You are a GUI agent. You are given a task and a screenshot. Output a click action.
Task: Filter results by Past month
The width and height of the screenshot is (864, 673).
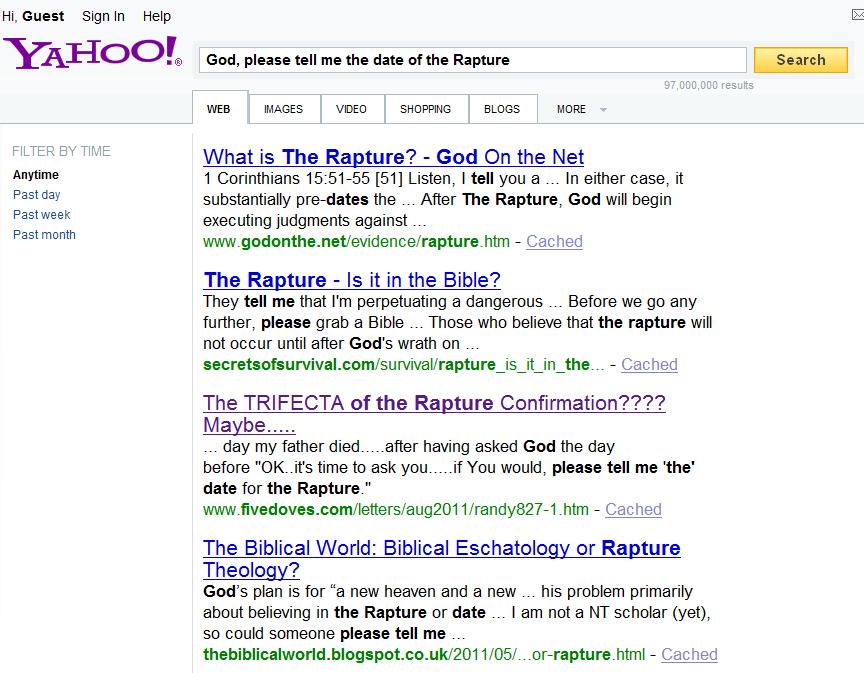coord(44,234)
